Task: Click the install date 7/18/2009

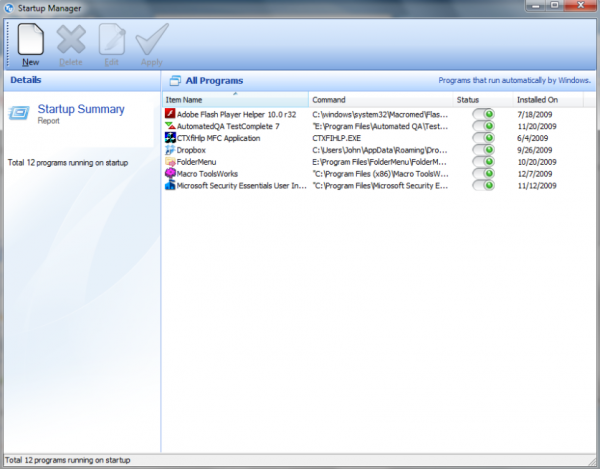Action: (x=534, y=114)
